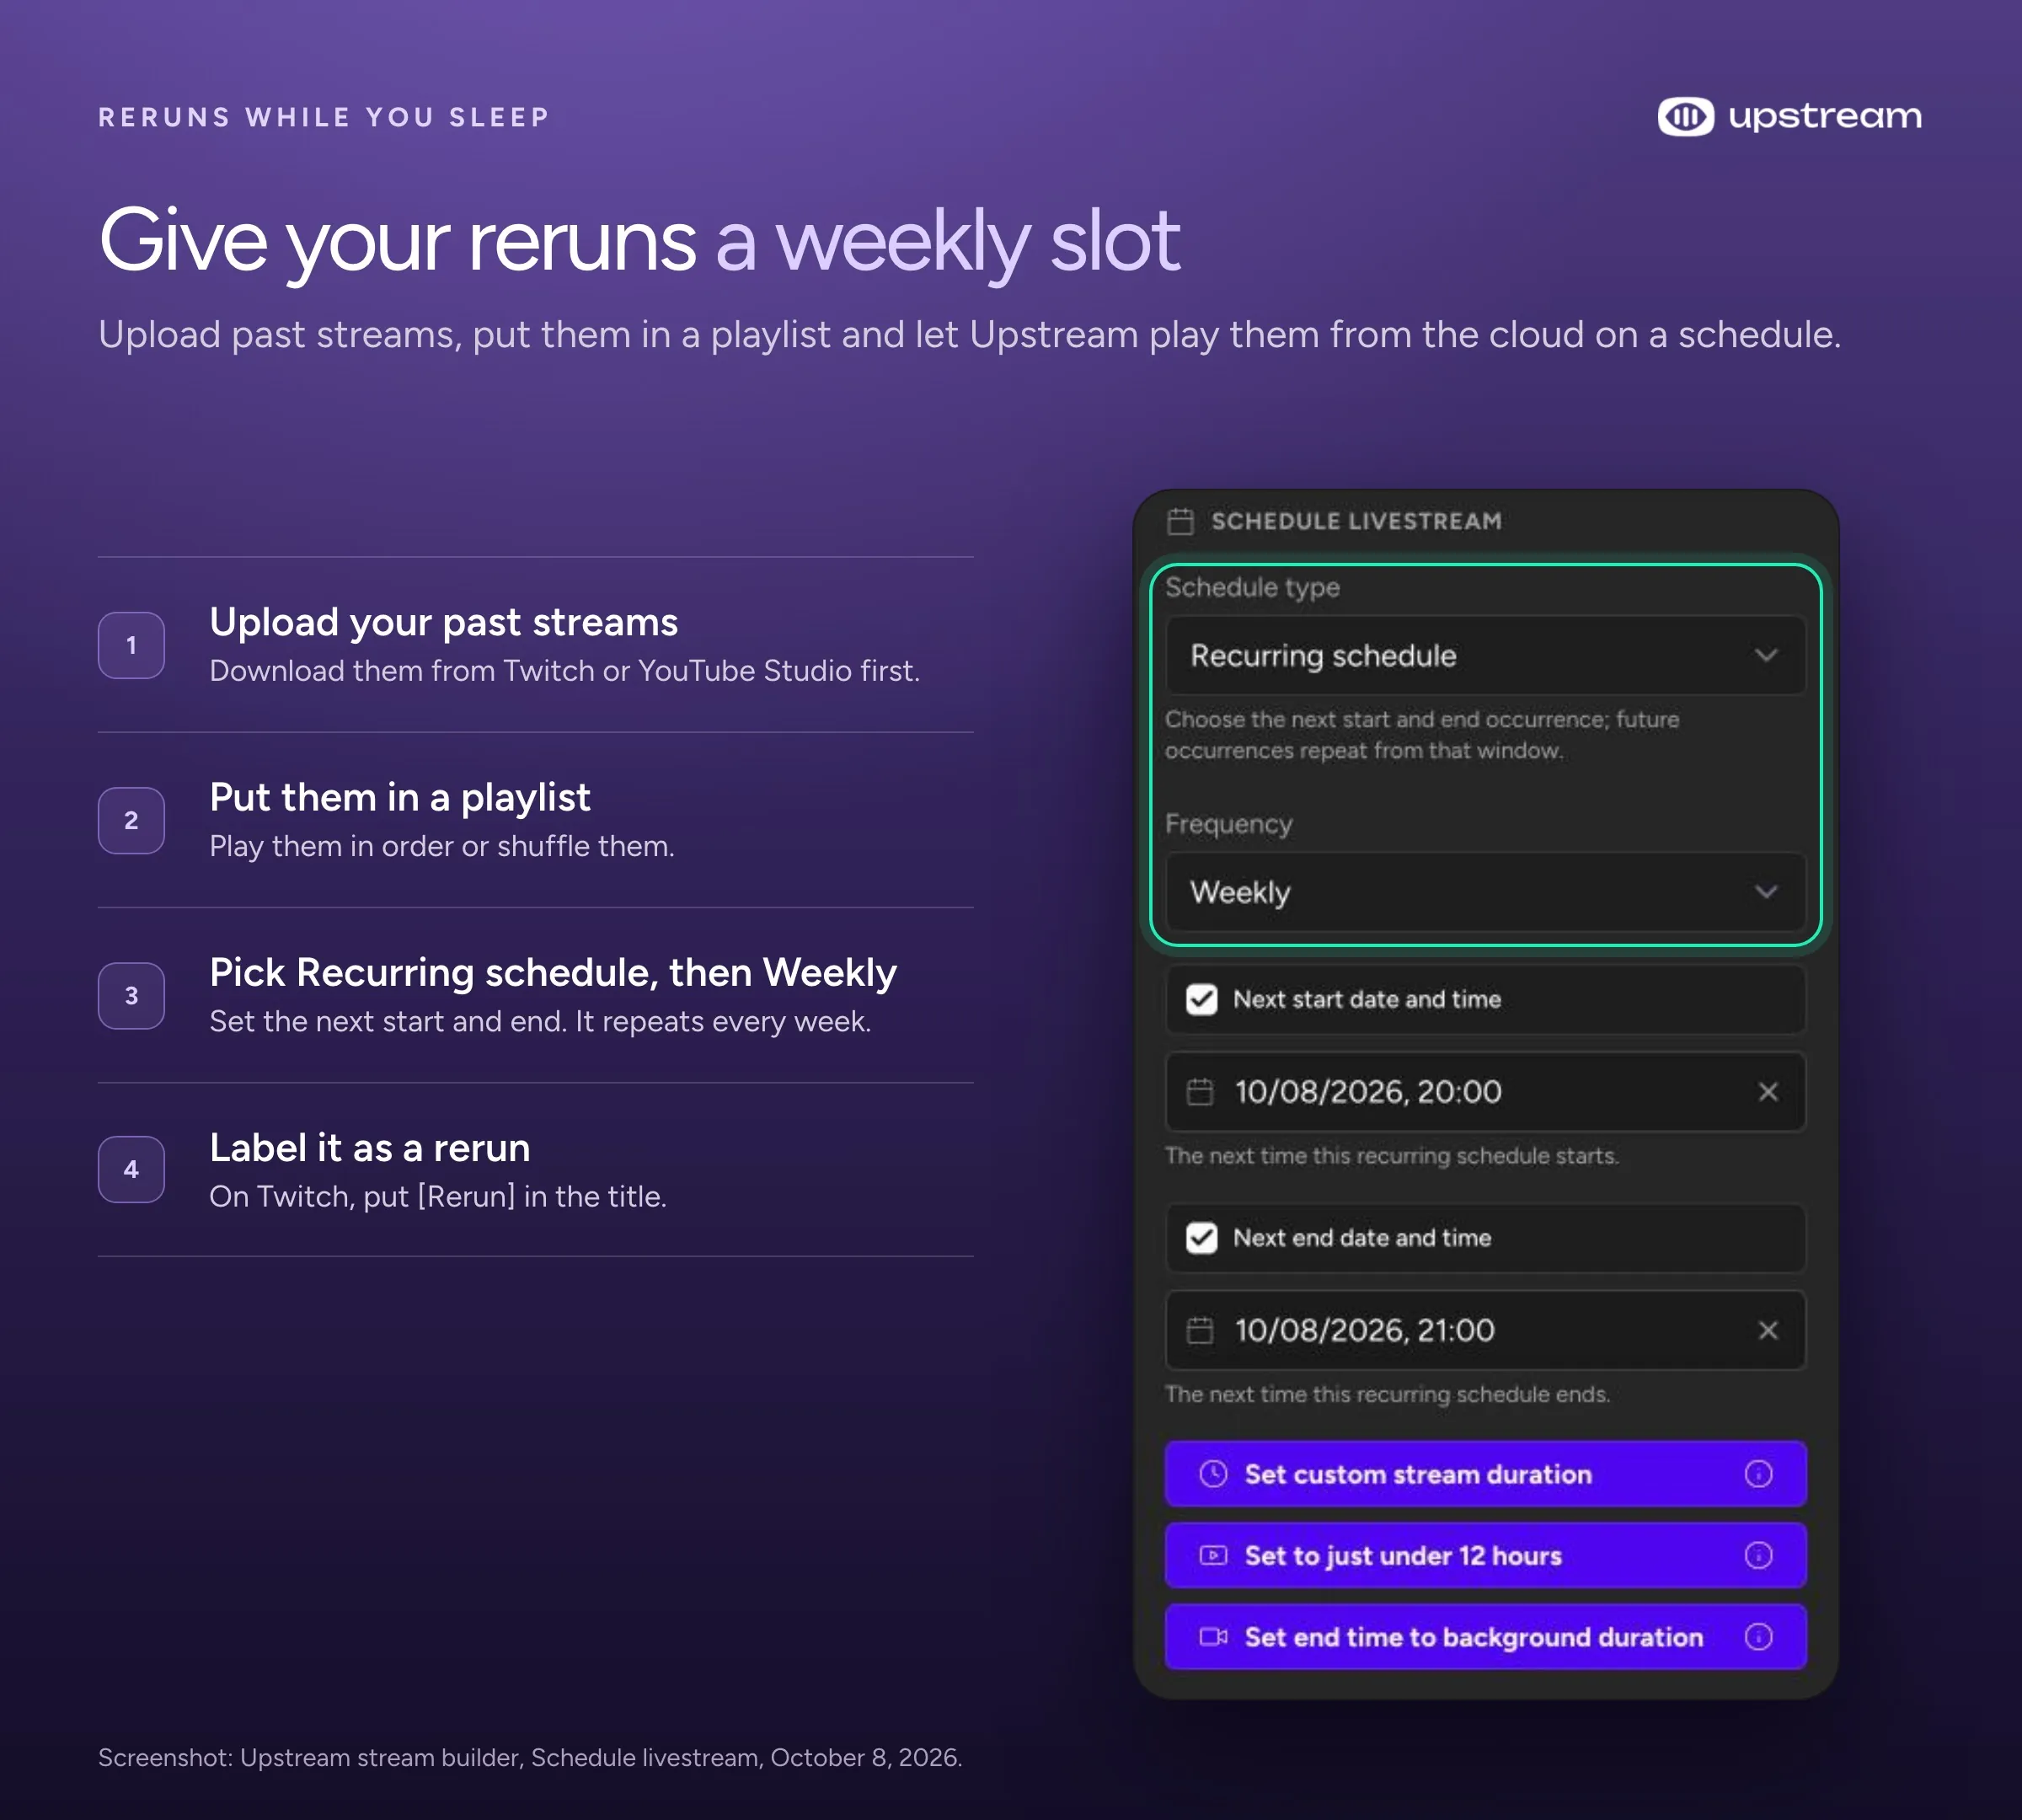The image size is (2022, 1820).
Task: Click Set to just under 12 hours
Action: 1485,1556
